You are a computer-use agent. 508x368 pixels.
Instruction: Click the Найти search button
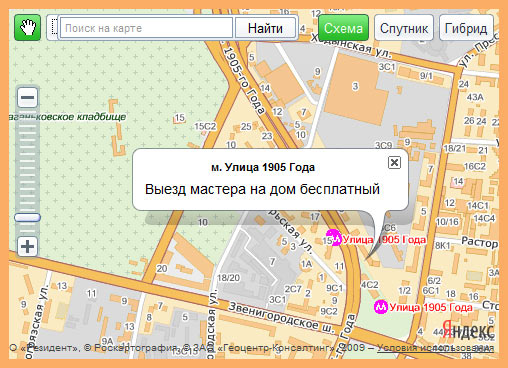(265, 28)
